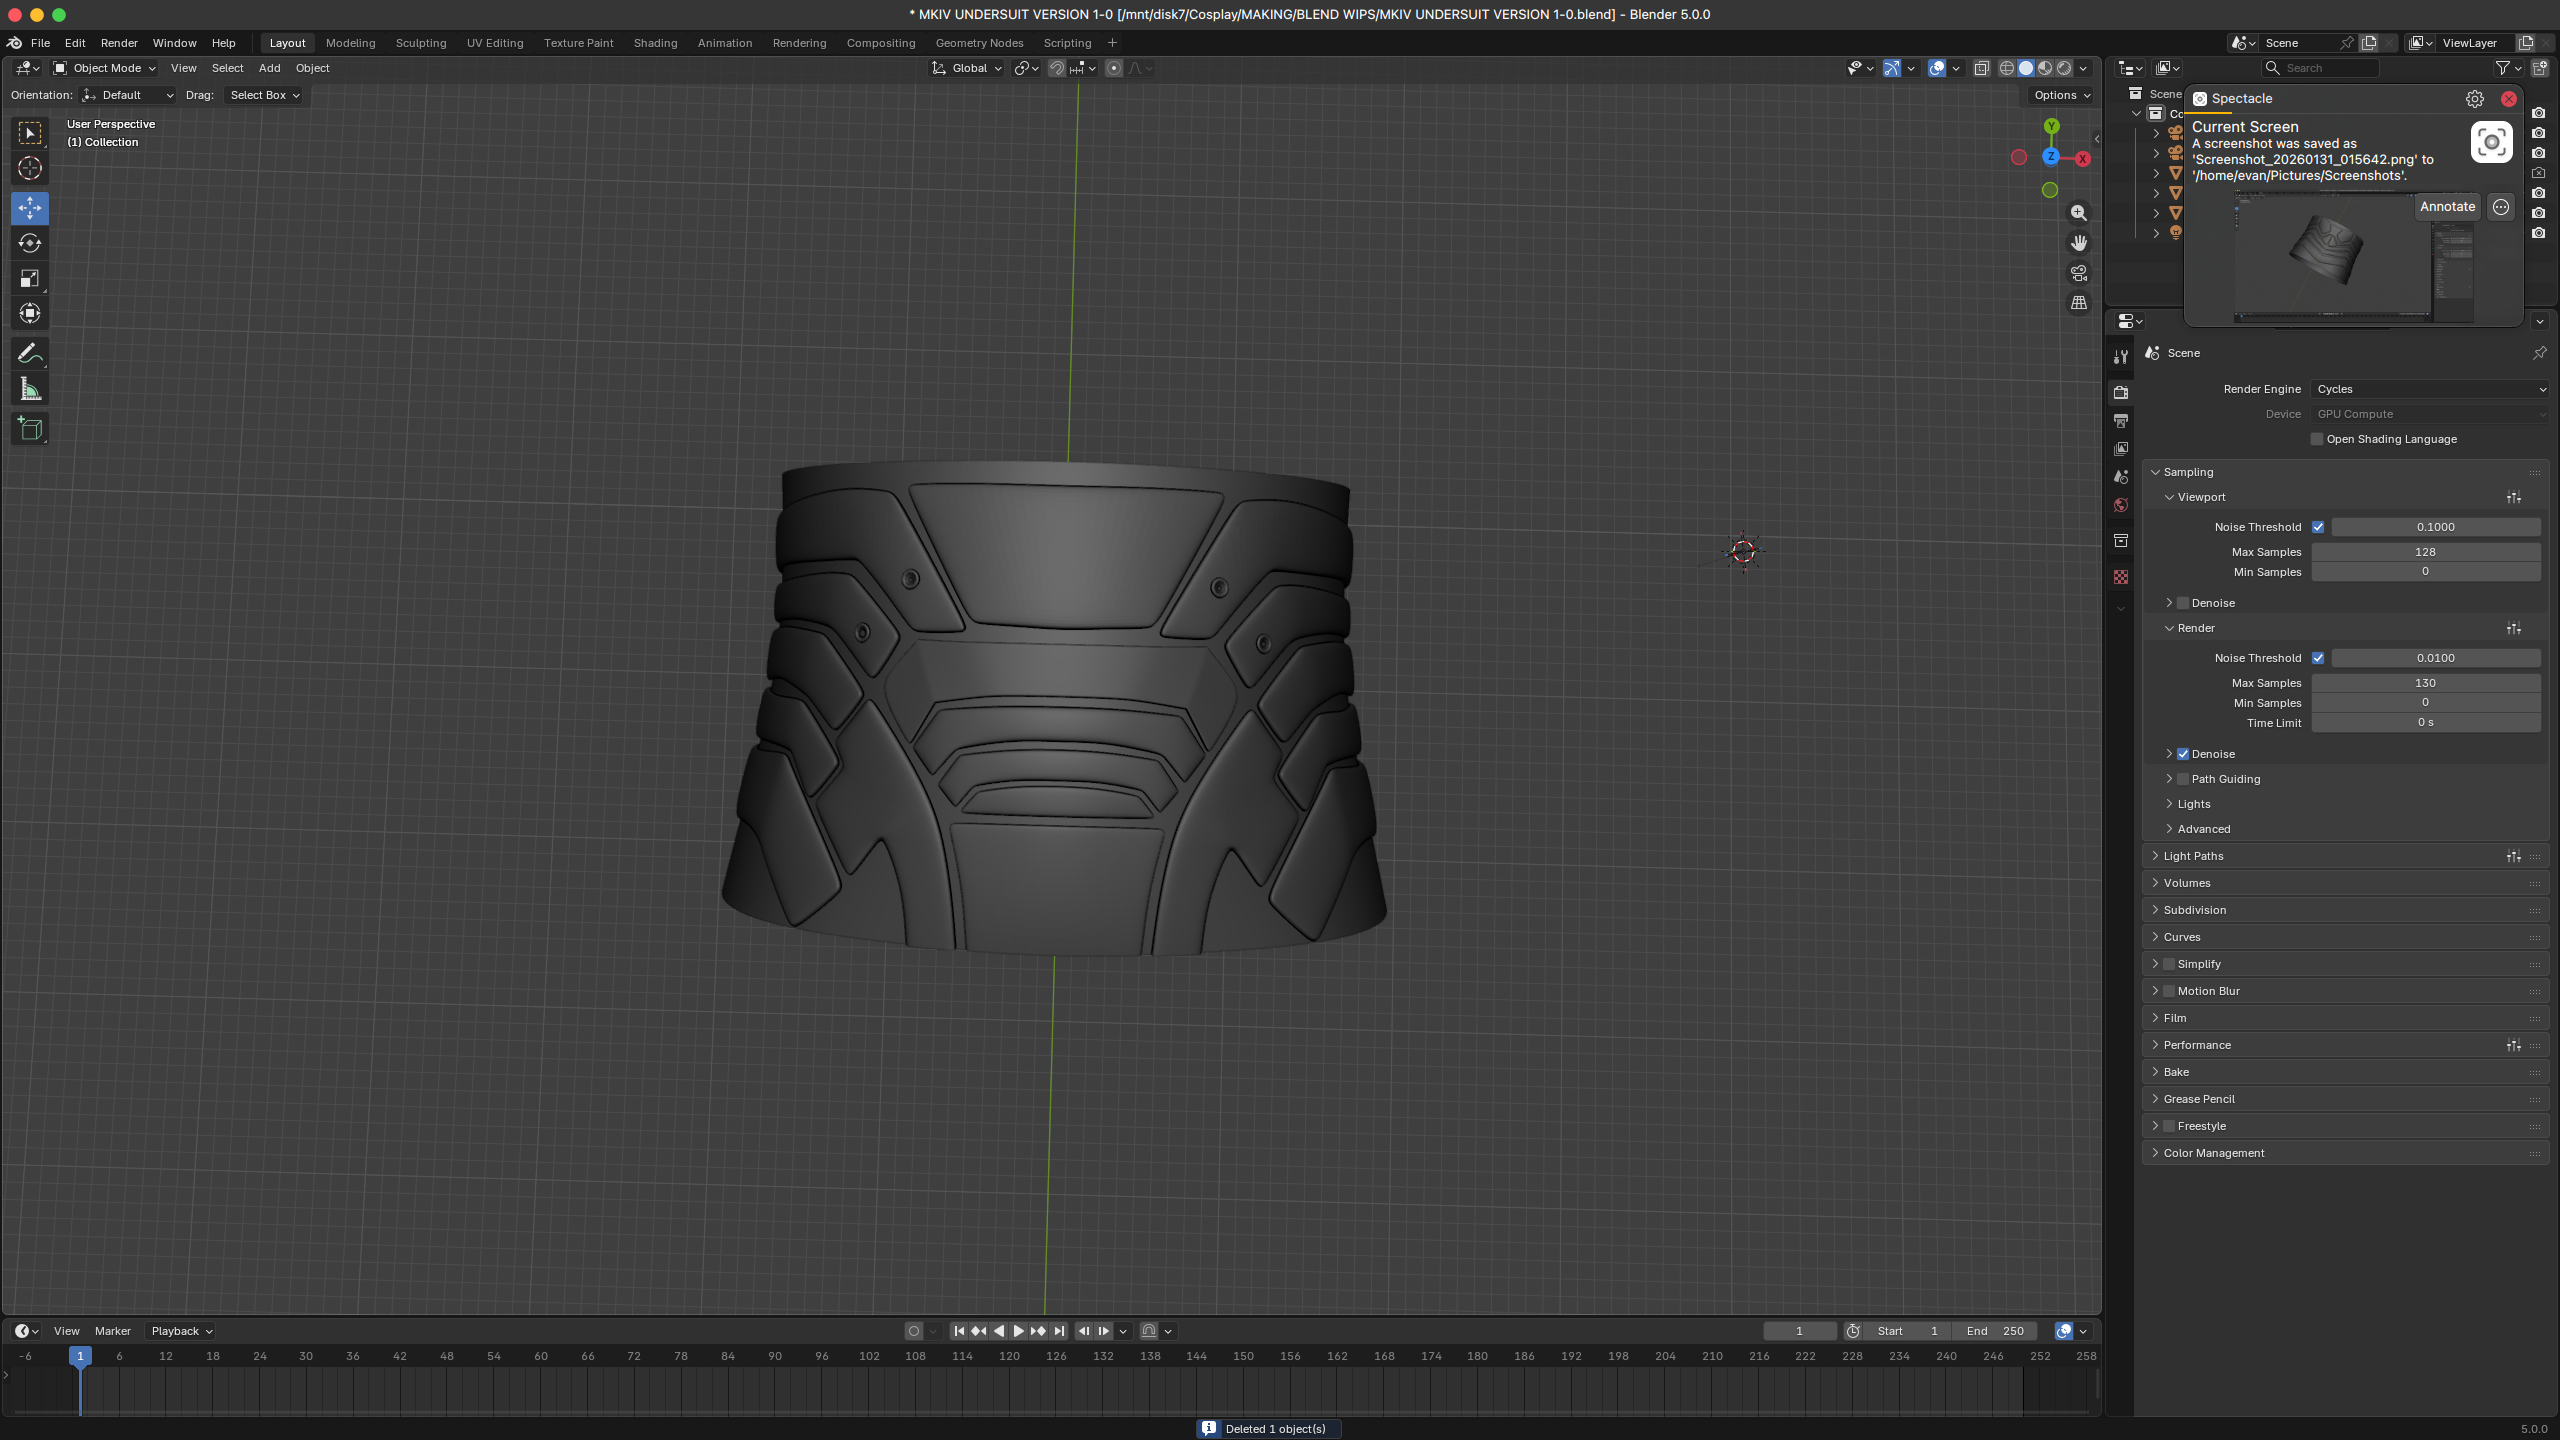Uncheck Noise Threshold under Viewport sampling
This screenshot has width=2560, height=1440.
pyautogui.click(x=2320, y=526)
